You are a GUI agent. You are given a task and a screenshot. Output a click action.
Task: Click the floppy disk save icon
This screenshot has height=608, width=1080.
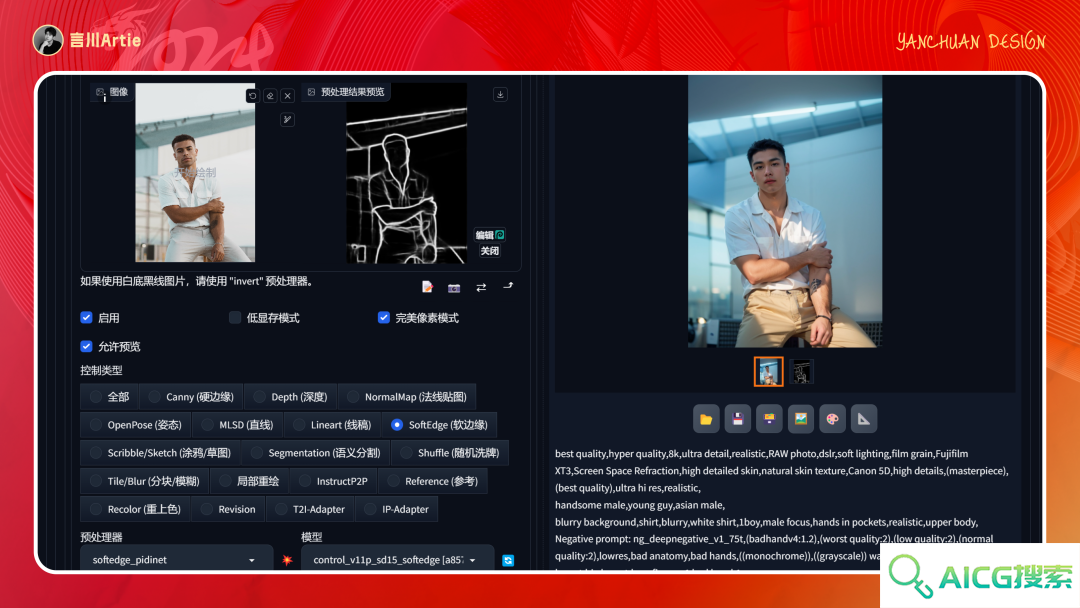click(x=738, y=419)
